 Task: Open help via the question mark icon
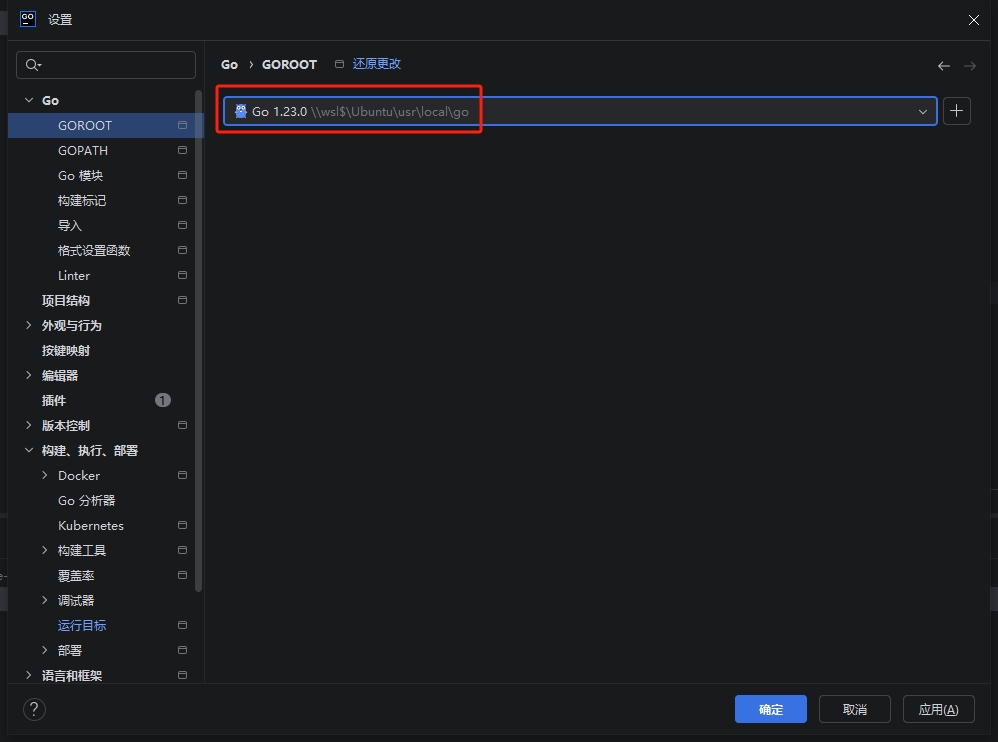pos(34,709)
